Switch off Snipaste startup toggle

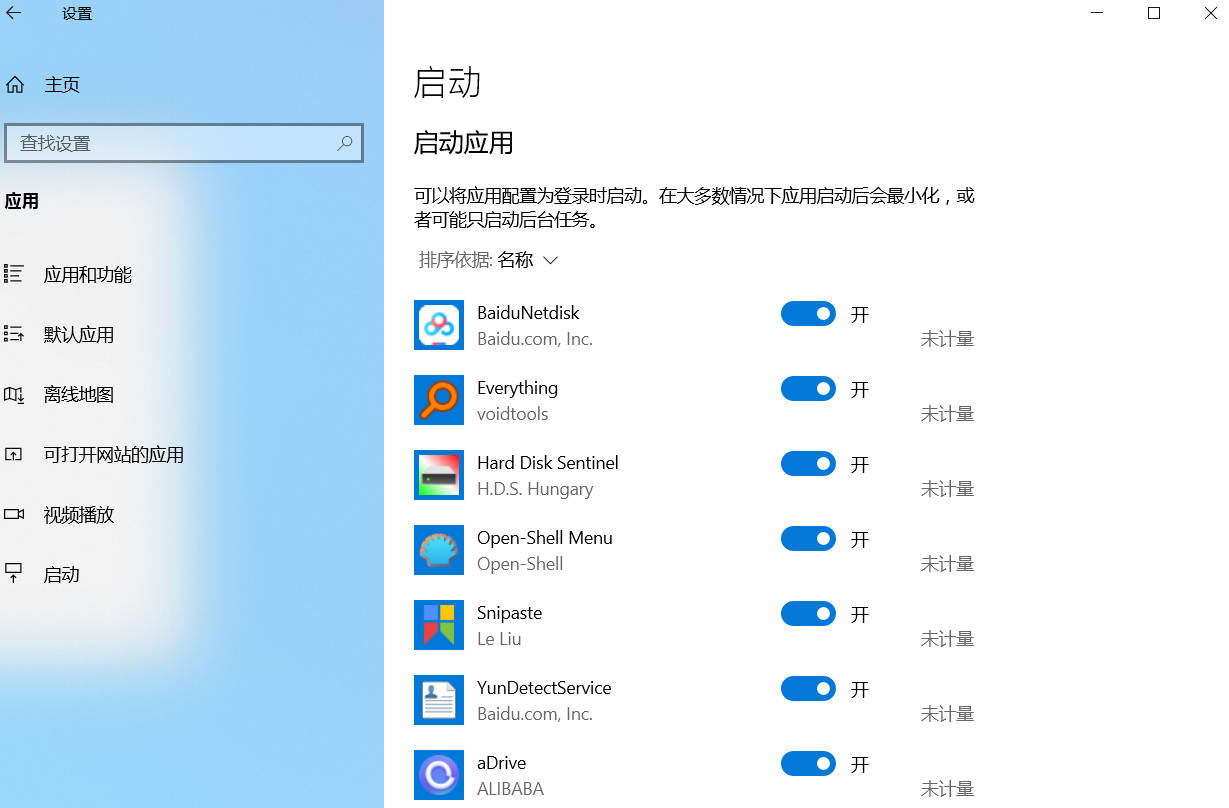click(x=808, y=614)
